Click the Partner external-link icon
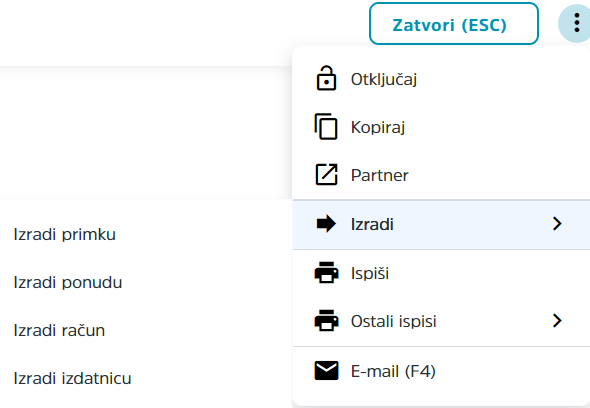The height and width of the screenshot is (408, 590). click(326, 175)
